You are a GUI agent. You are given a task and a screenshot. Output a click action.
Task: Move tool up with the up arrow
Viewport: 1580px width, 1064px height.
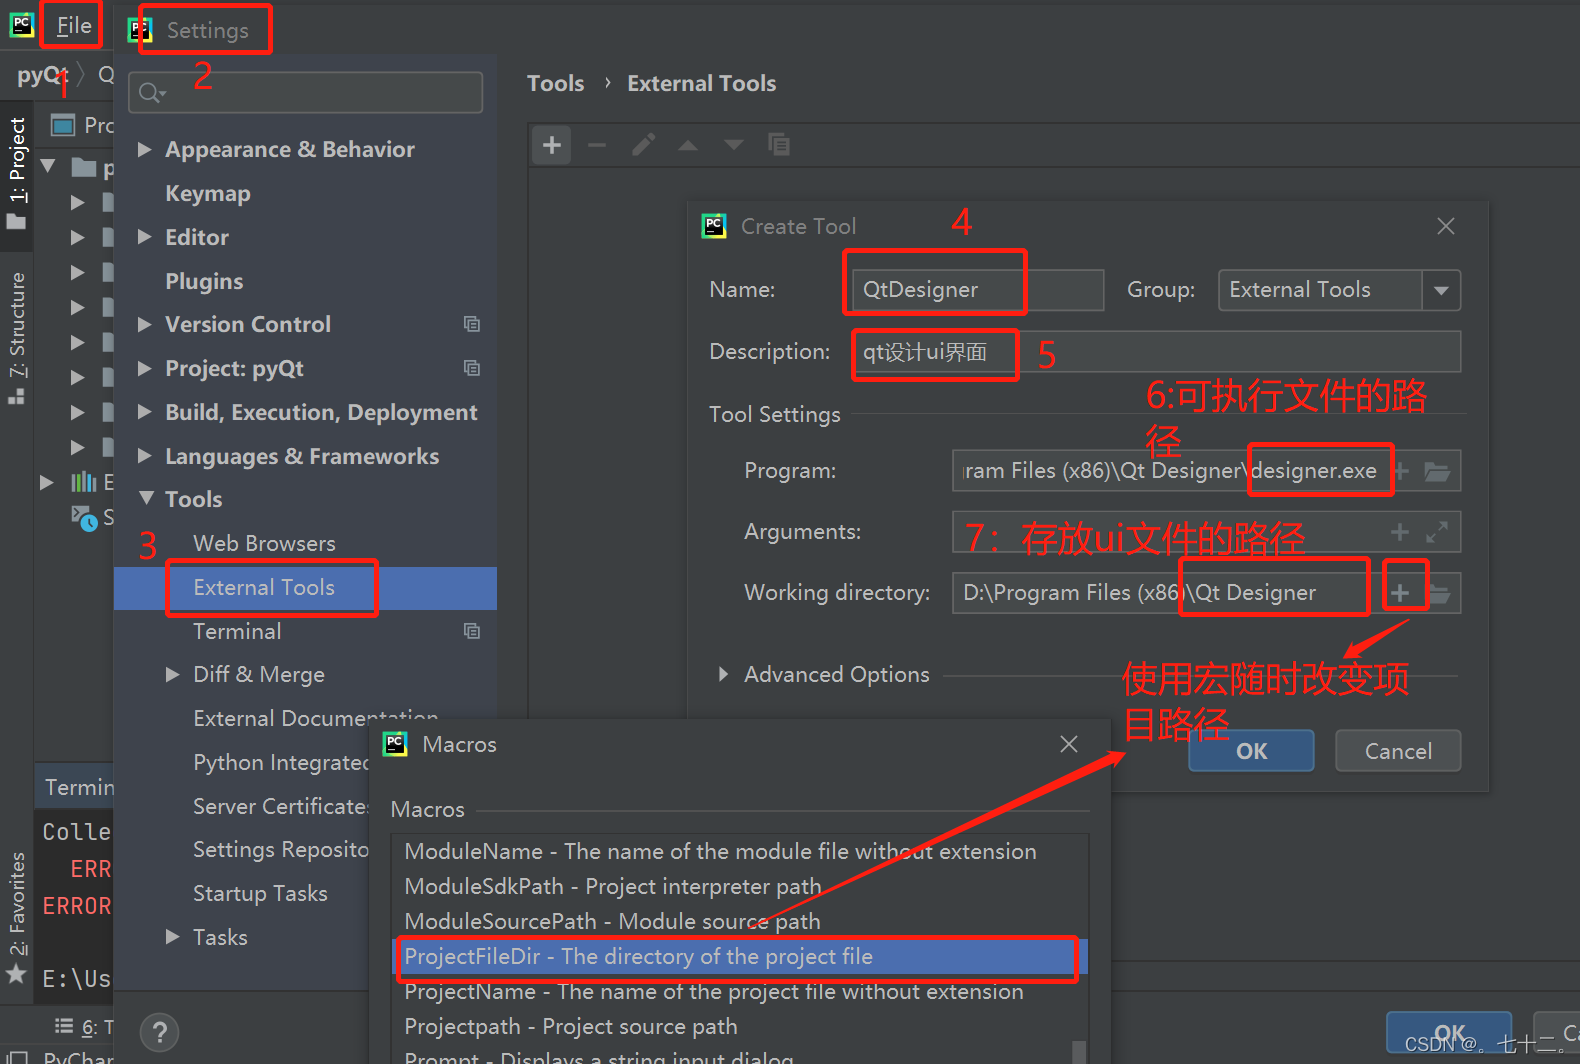click(688, 145)
